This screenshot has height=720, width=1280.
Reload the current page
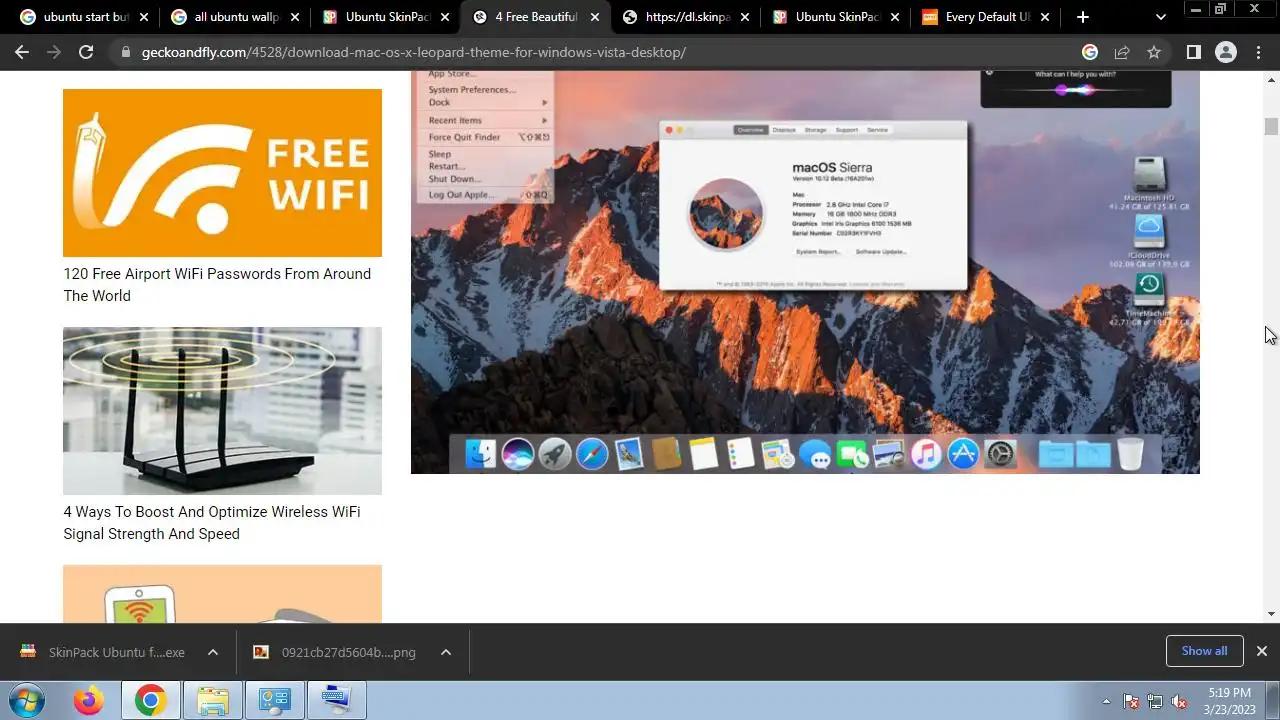pyautogui.click(x=86, y=52)
